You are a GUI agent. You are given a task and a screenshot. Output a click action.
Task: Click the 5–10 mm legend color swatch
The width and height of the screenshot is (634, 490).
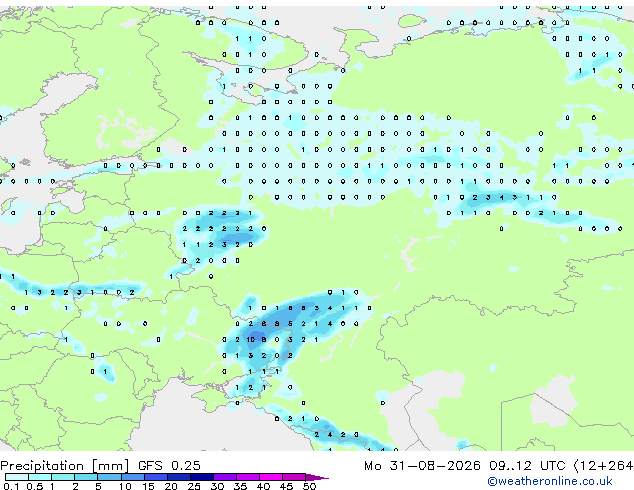coord(110,477)
